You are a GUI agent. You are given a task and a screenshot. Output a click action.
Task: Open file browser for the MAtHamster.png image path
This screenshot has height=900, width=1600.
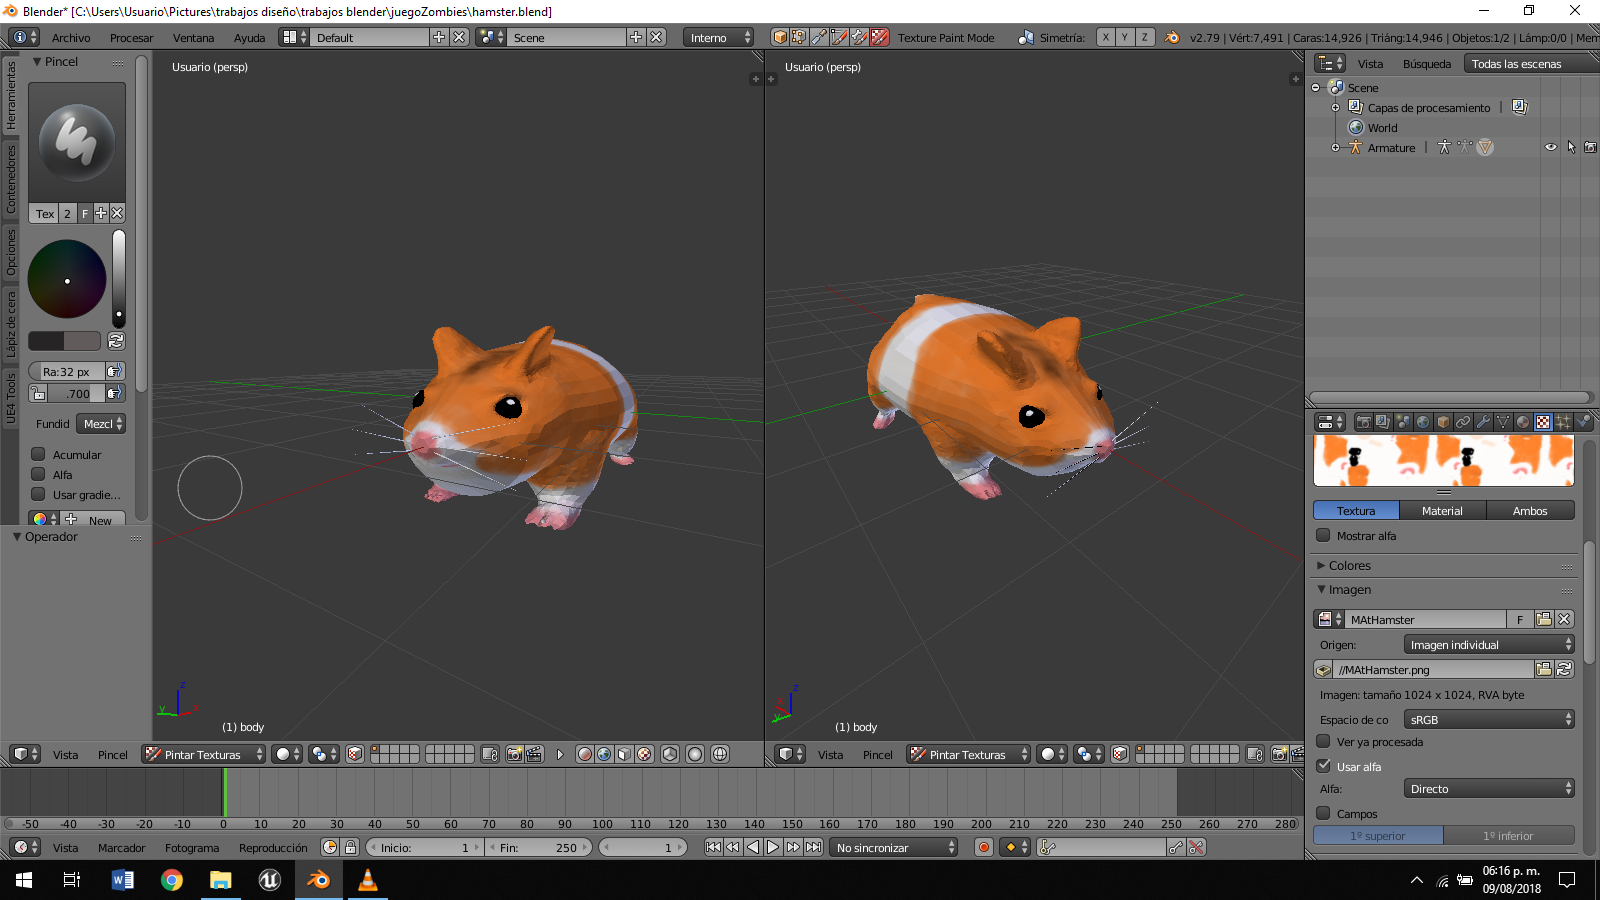(x=1544, y=669)
